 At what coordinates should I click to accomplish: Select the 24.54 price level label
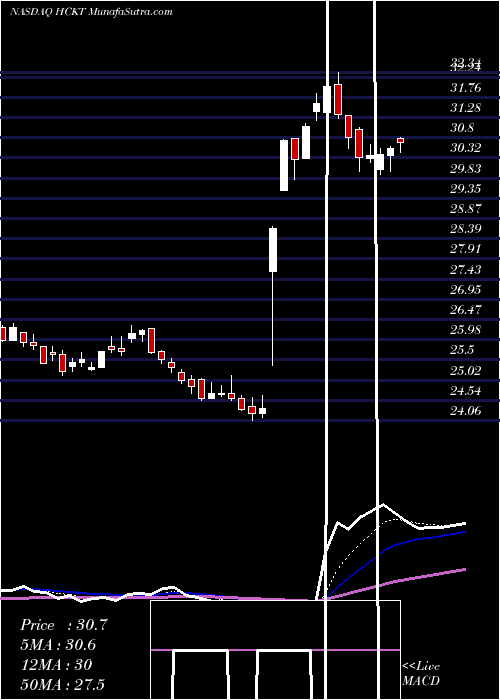click(x=466, y=391)
